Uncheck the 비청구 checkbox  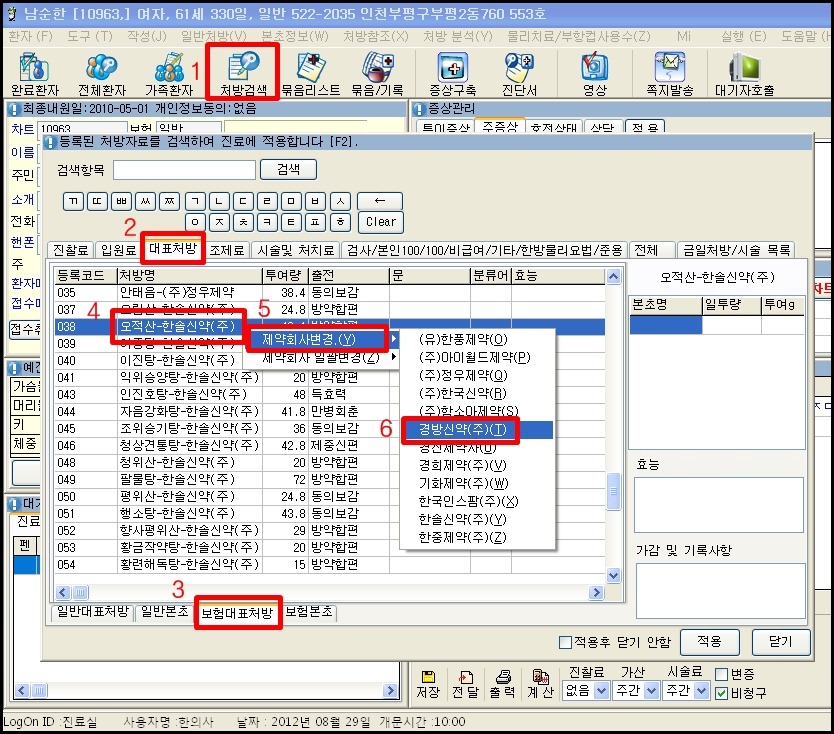click(x=722, y=692)
